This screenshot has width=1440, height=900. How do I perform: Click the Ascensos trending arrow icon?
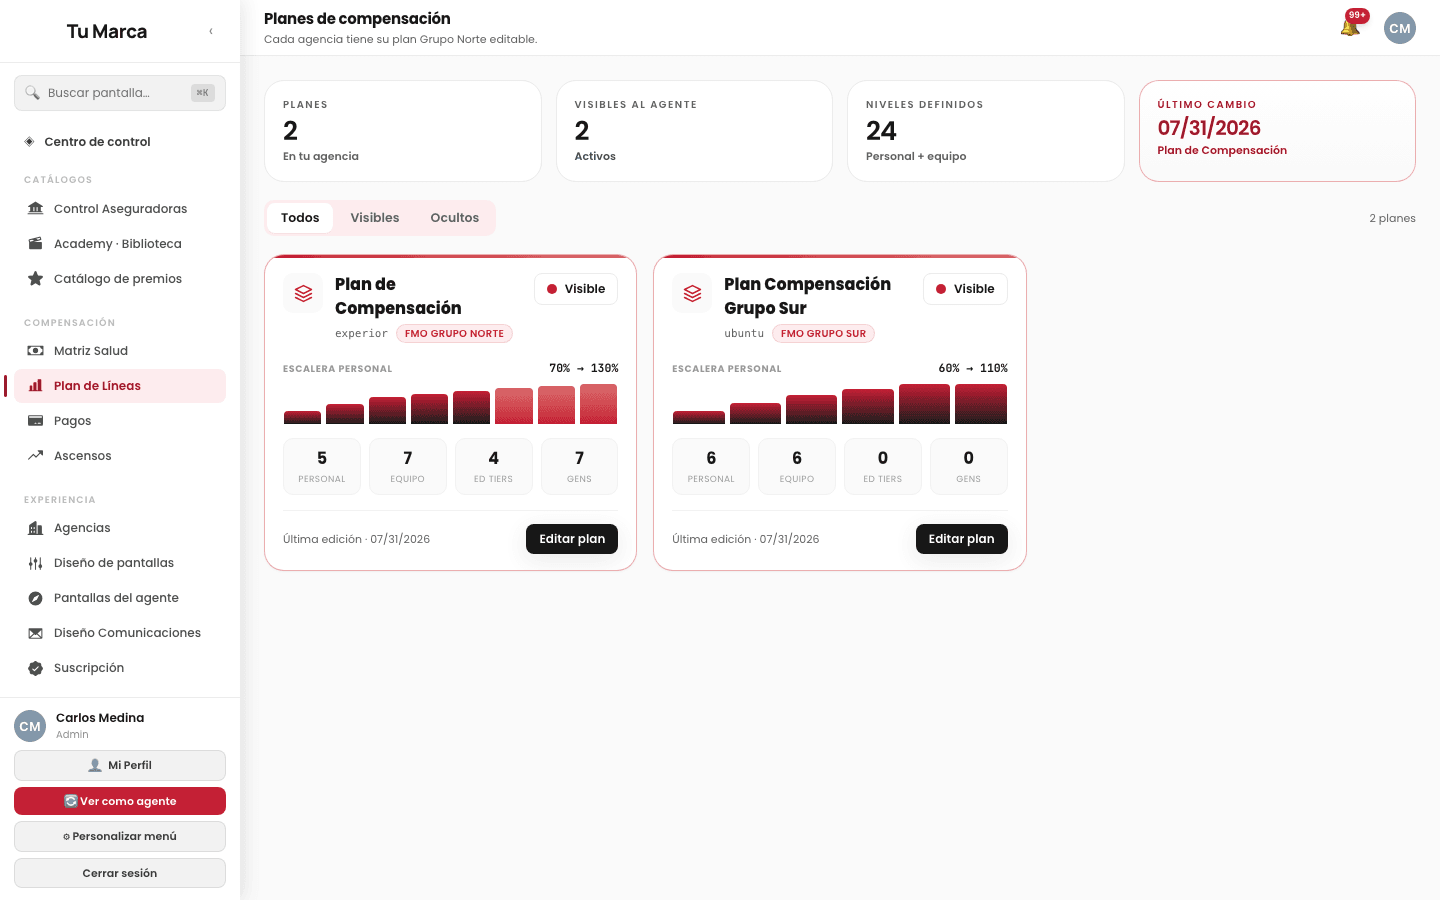click(36, 456)
